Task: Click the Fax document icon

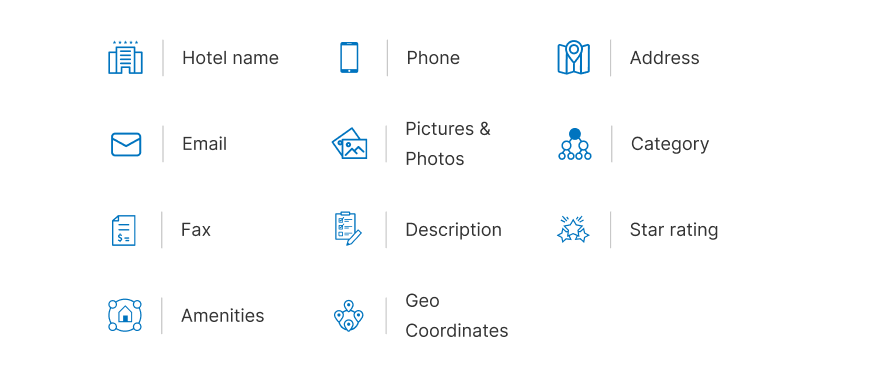Action: point(124,230)
